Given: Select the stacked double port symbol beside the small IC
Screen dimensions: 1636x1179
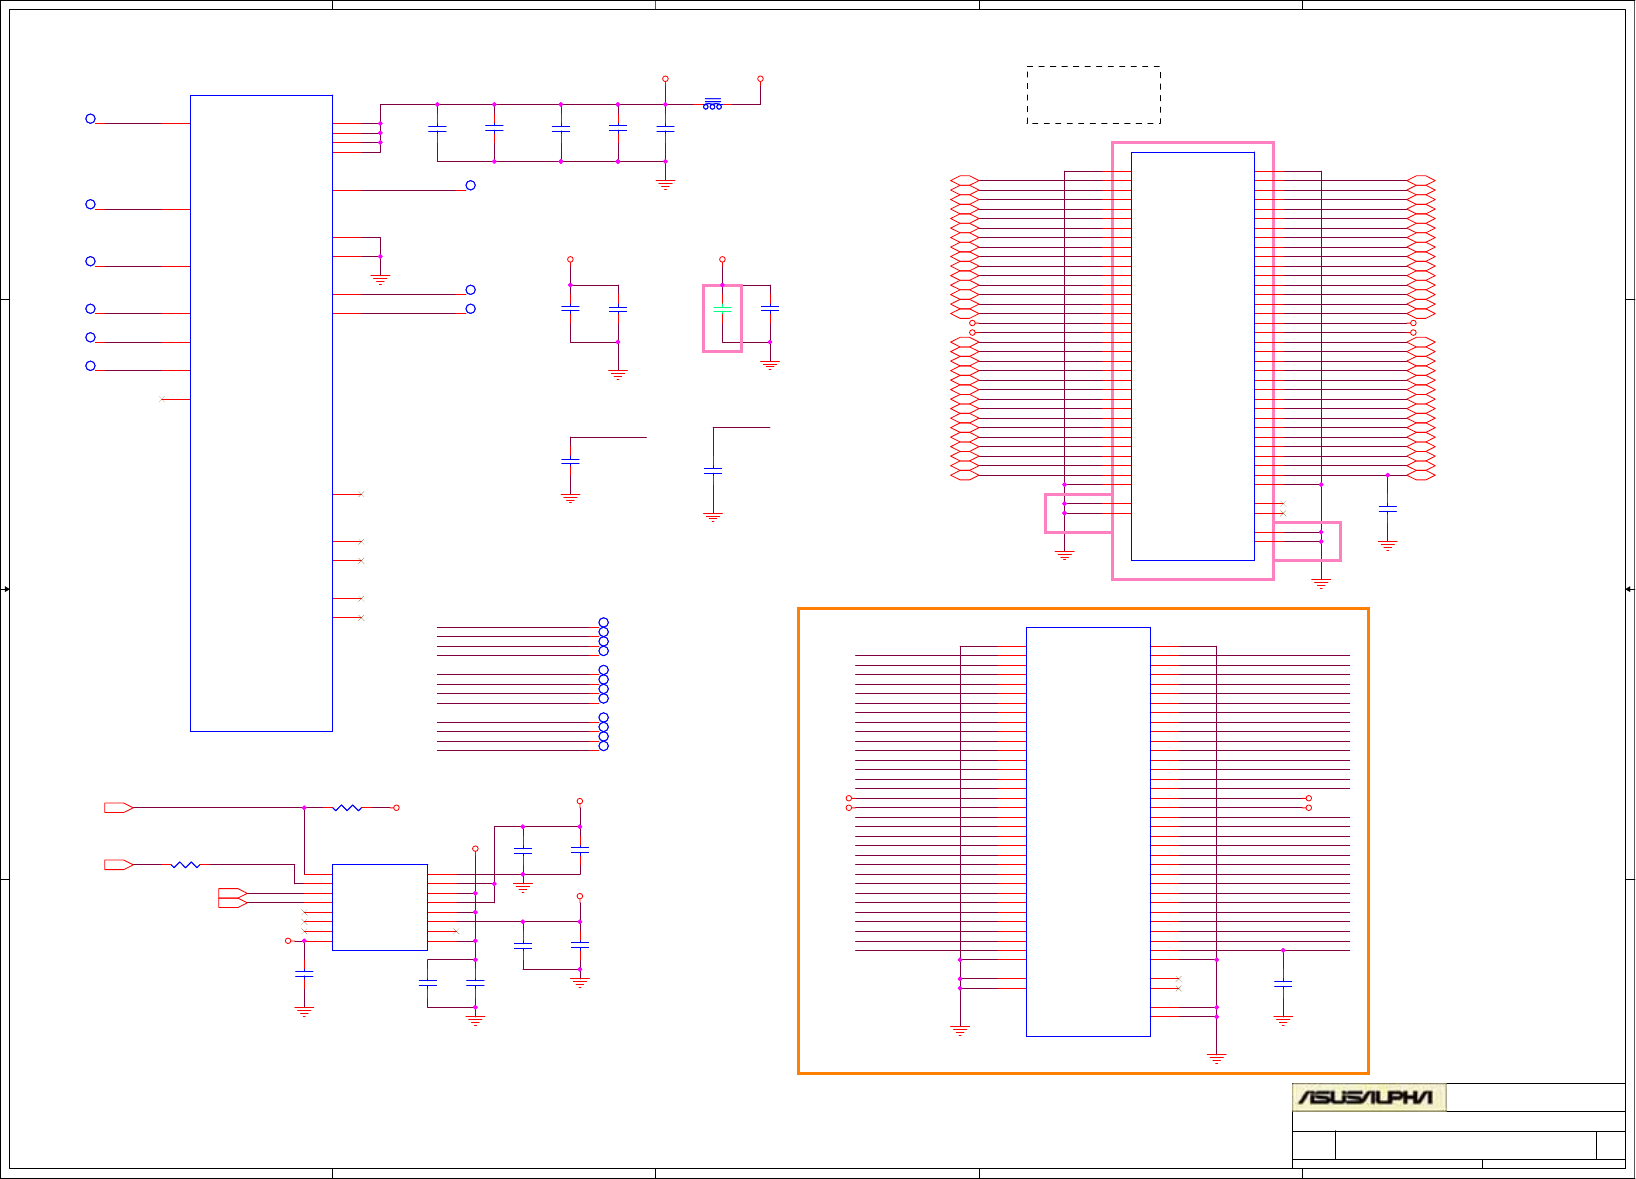Looking at the screenshot, I should [x=232, y=898].
